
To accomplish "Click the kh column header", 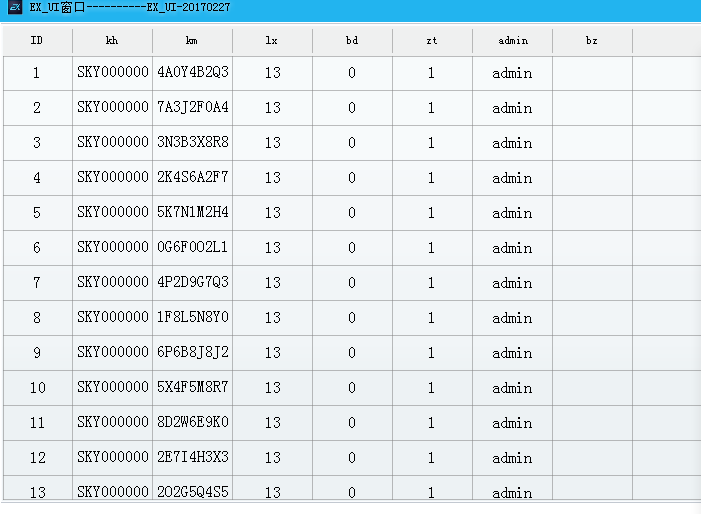I will point(112,41).
